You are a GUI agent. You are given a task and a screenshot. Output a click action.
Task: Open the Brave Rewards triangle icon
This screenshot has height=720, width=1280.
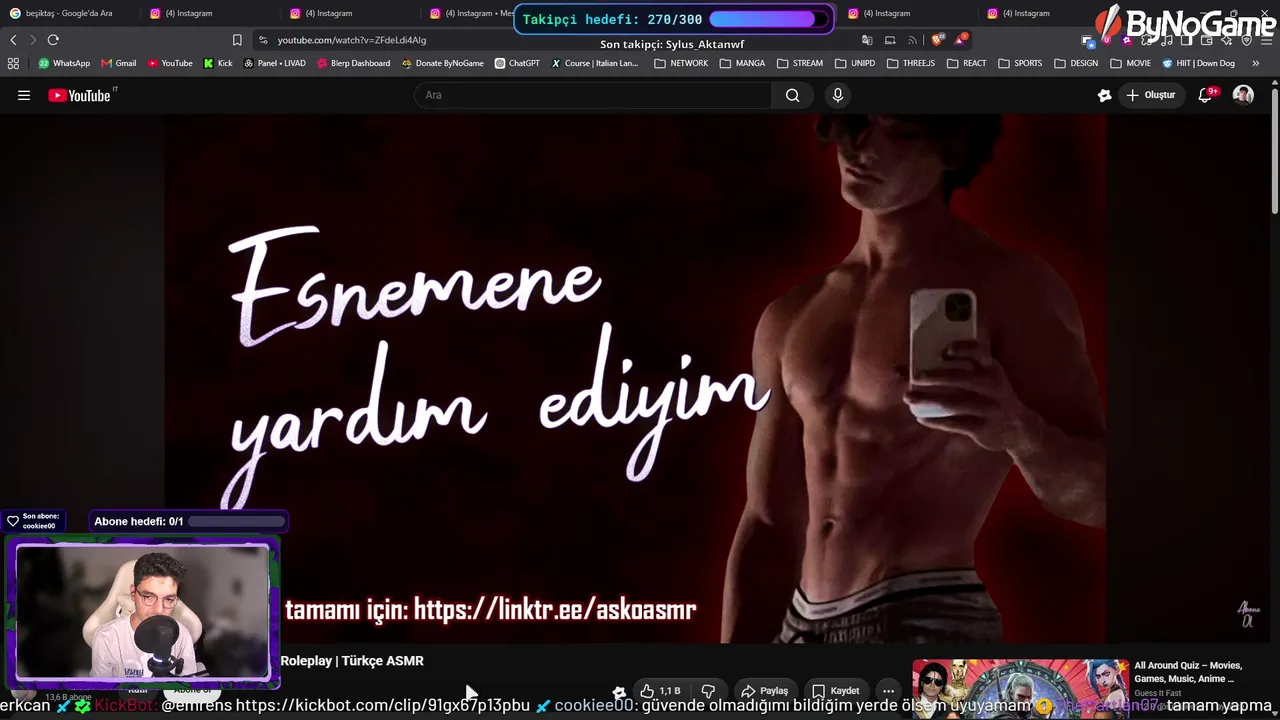960,40
